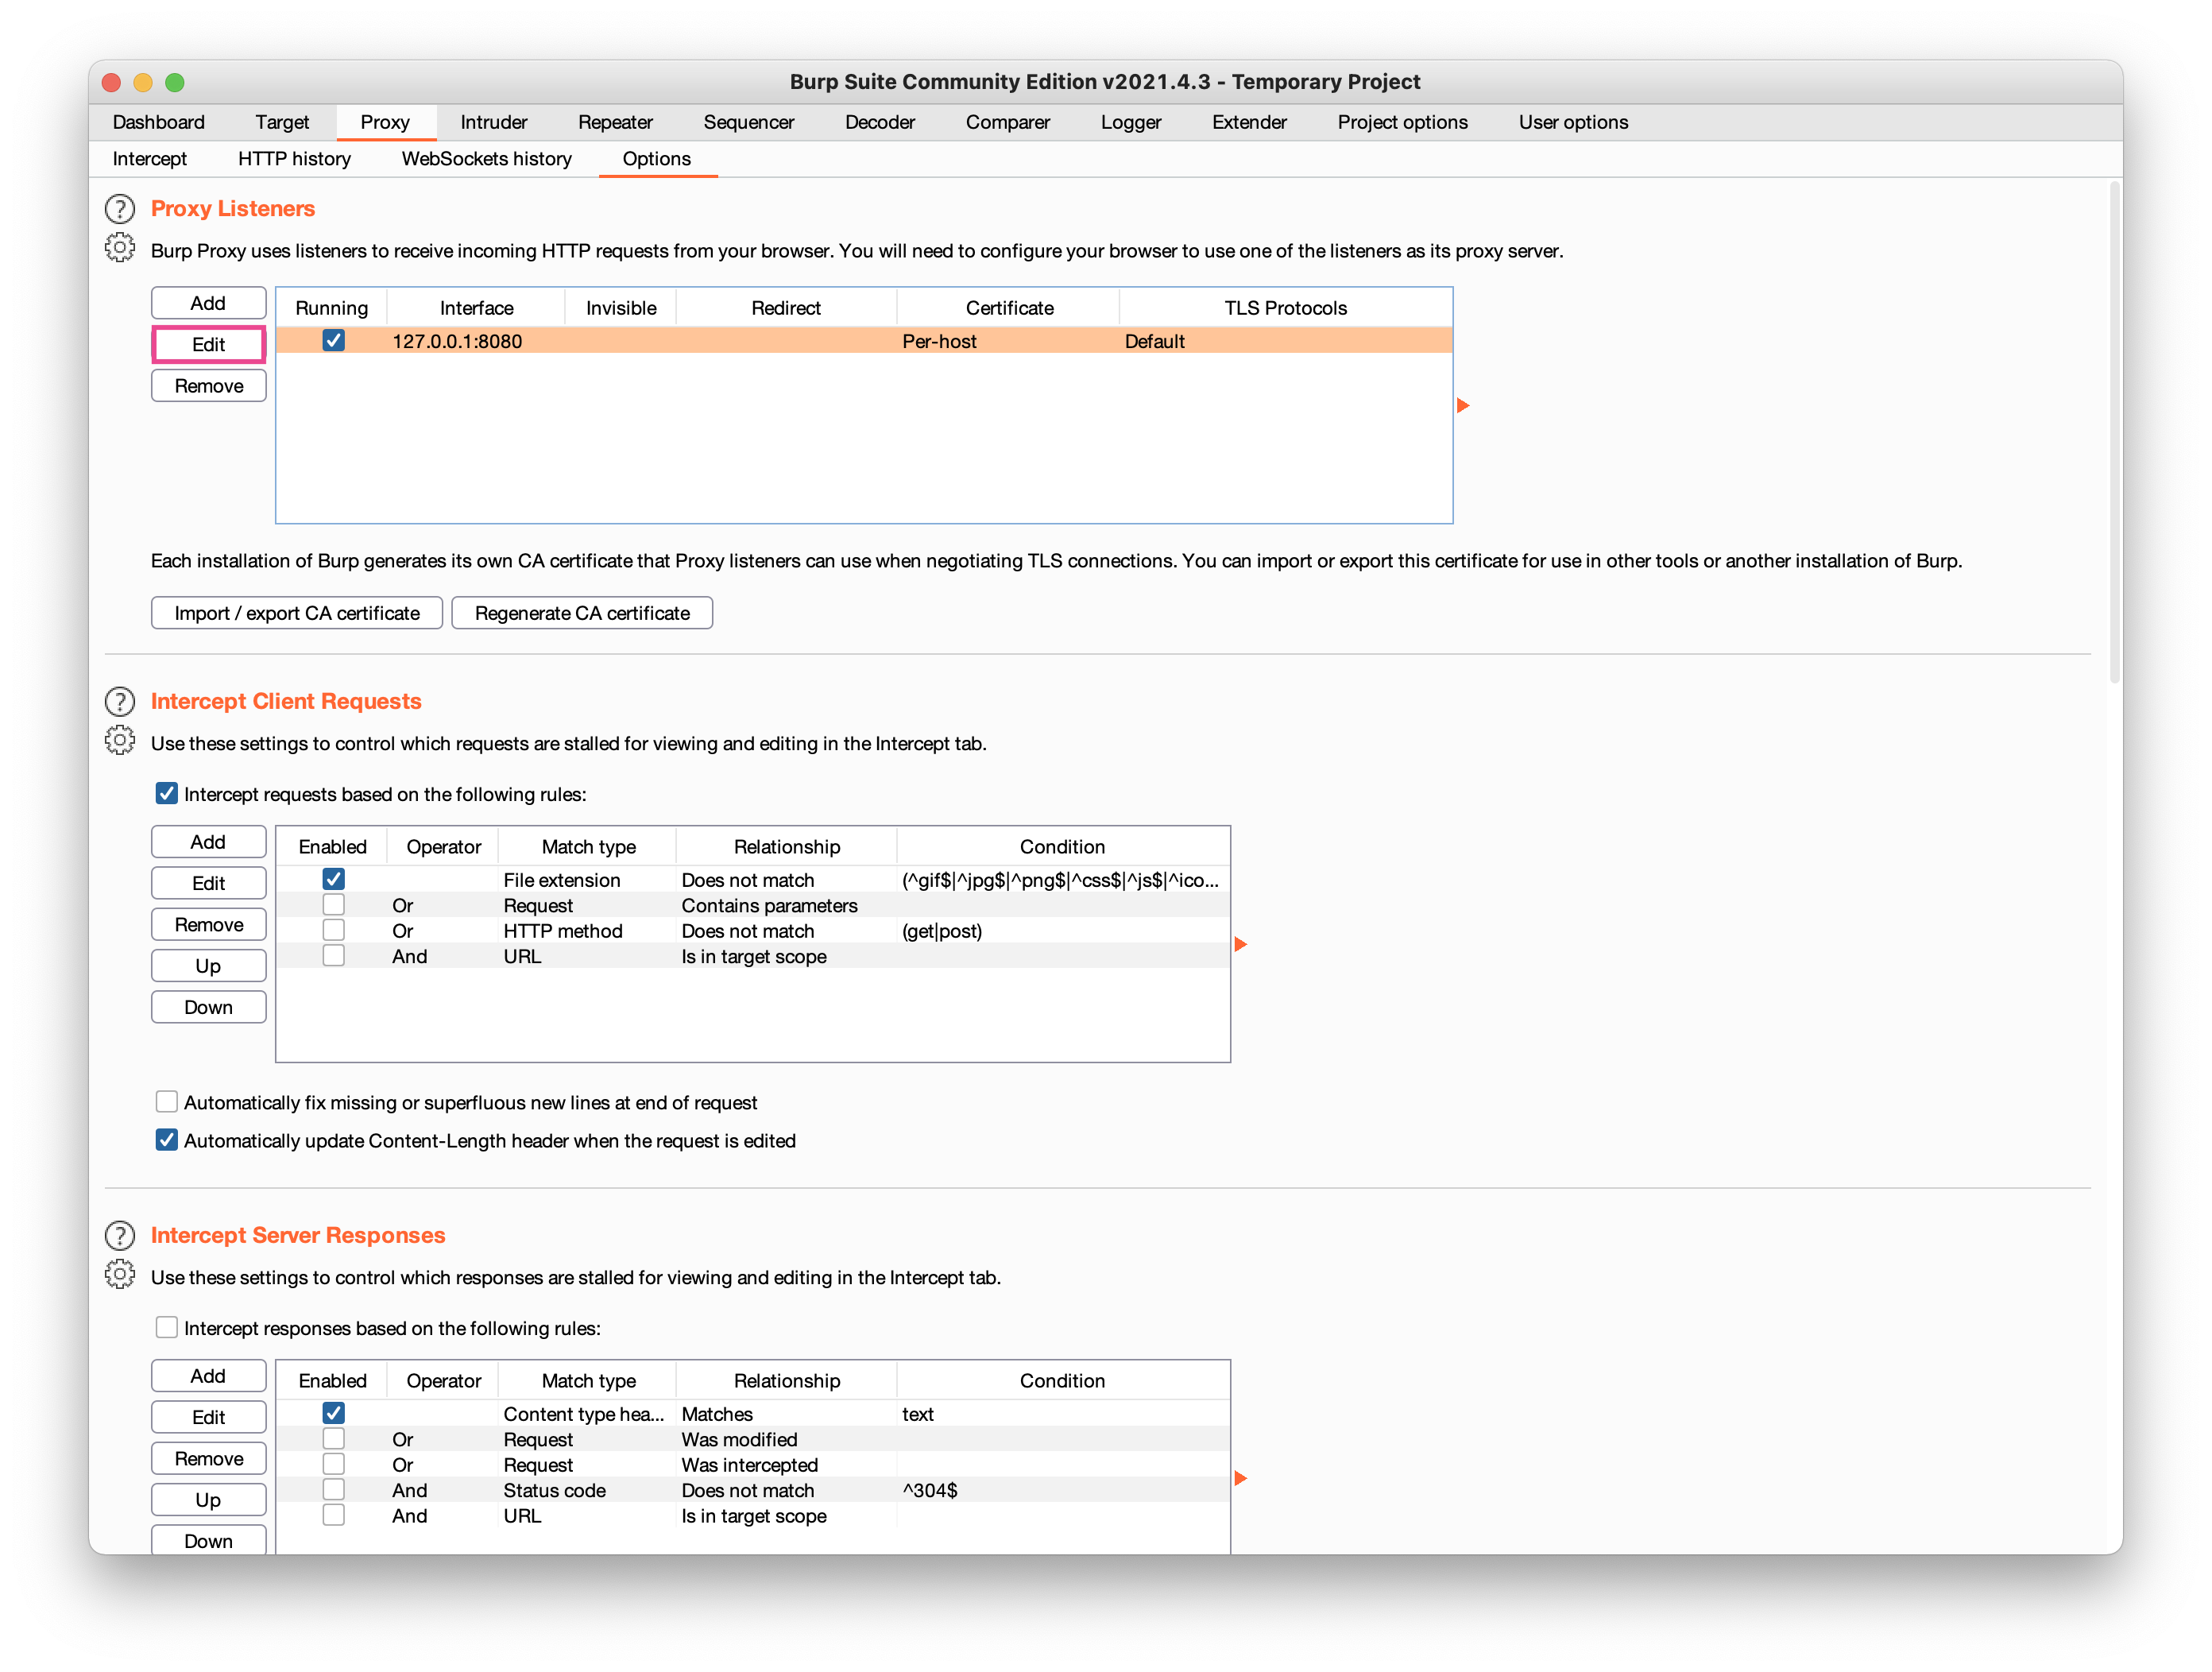Open the Extender tab
This screenshot has width=2212, height=1672.
tap(1249, 122)
